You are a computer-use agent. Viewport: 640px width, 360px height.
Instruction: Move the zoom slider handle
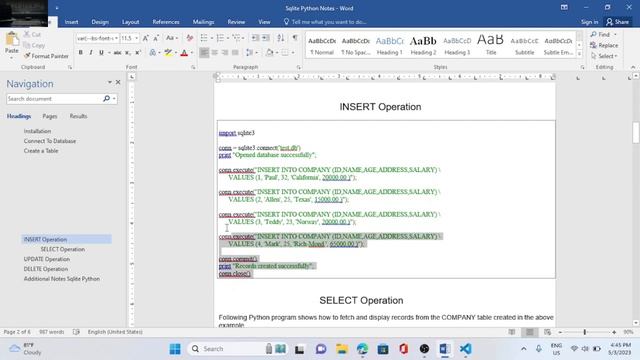[x=584, y=332]
